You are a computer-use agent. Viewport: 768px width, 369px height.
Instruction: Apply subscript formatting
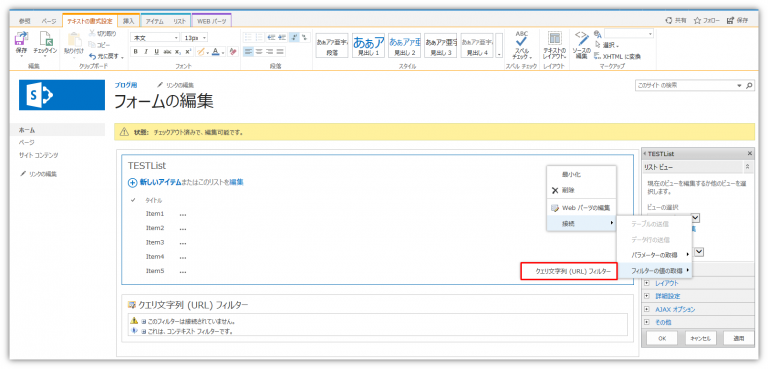[x=178, y=51]
